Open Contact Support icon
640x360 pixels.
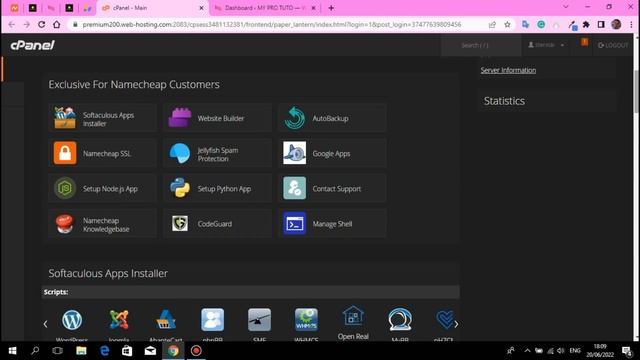294,188
